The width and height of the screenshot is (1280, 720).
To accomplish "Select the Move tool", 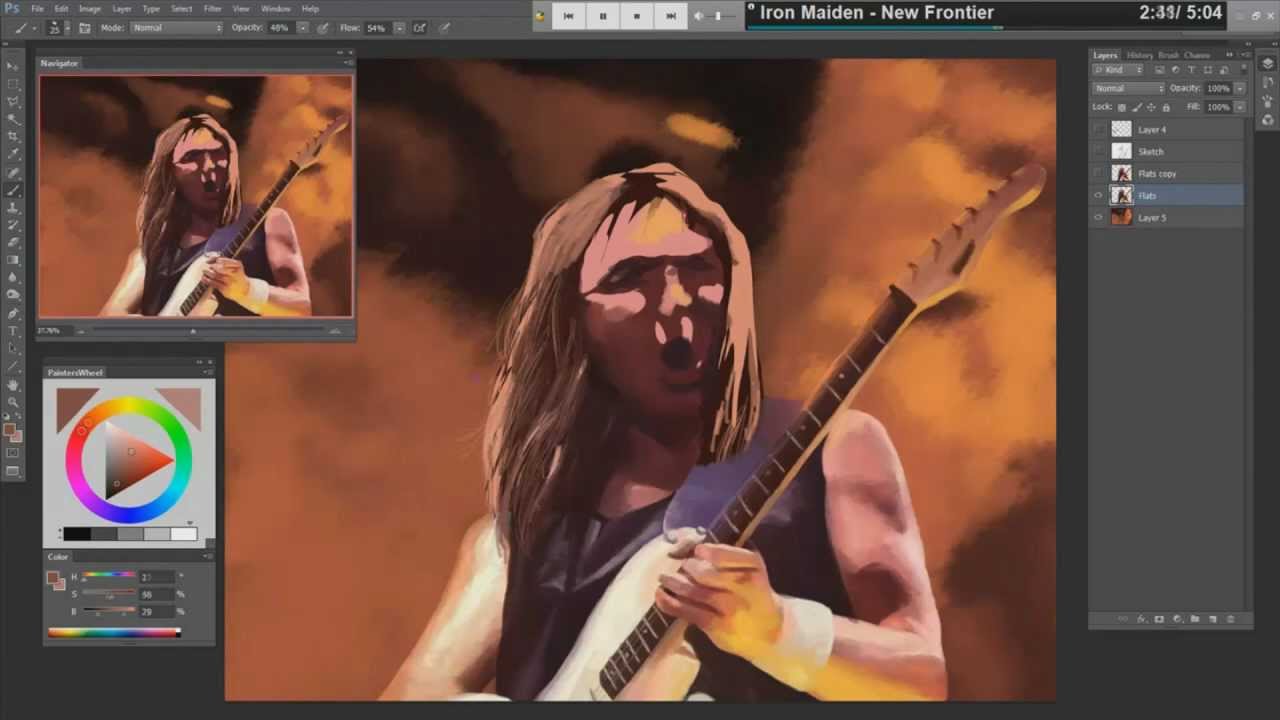I will 13,66.
